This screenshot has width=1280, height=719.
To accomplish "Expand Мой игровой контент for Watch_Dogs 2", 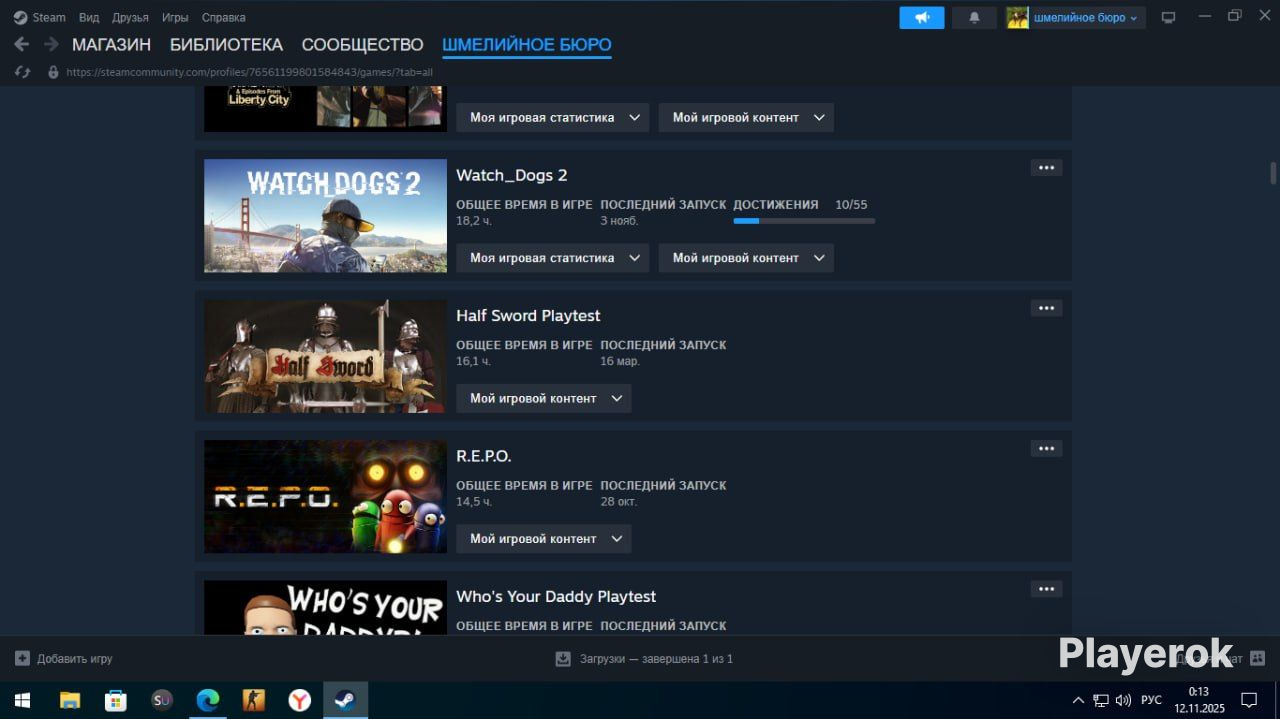I will pyautogui.click(x=746, y=258).
